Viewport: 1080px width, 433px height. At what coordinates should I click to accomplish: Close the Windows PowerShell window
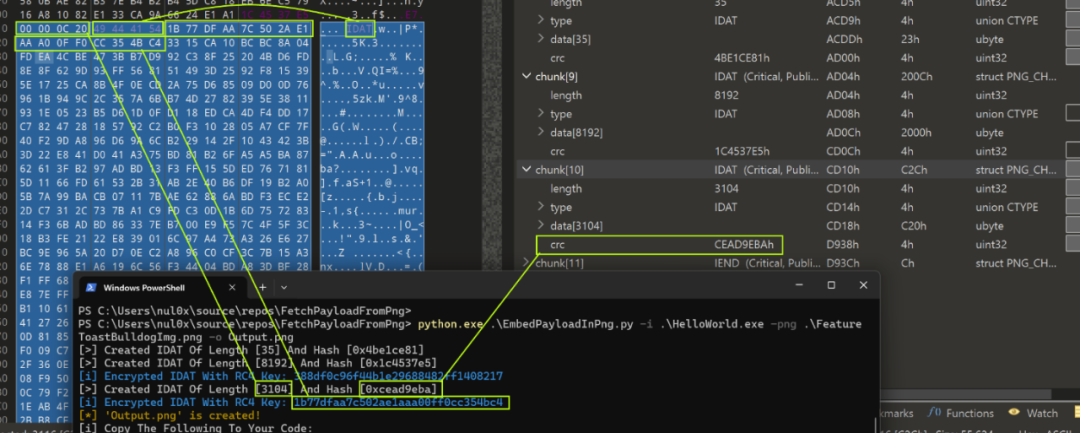pos(862,285)
